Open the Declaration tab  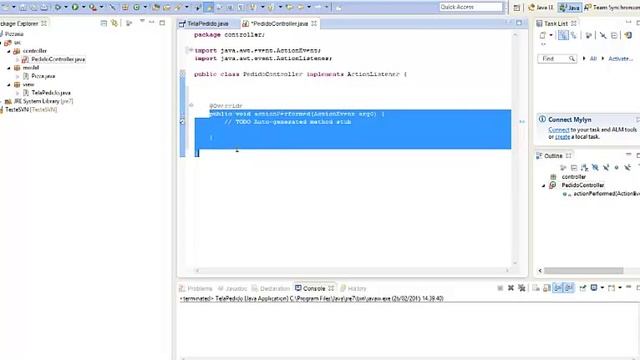tap(270, 289)
